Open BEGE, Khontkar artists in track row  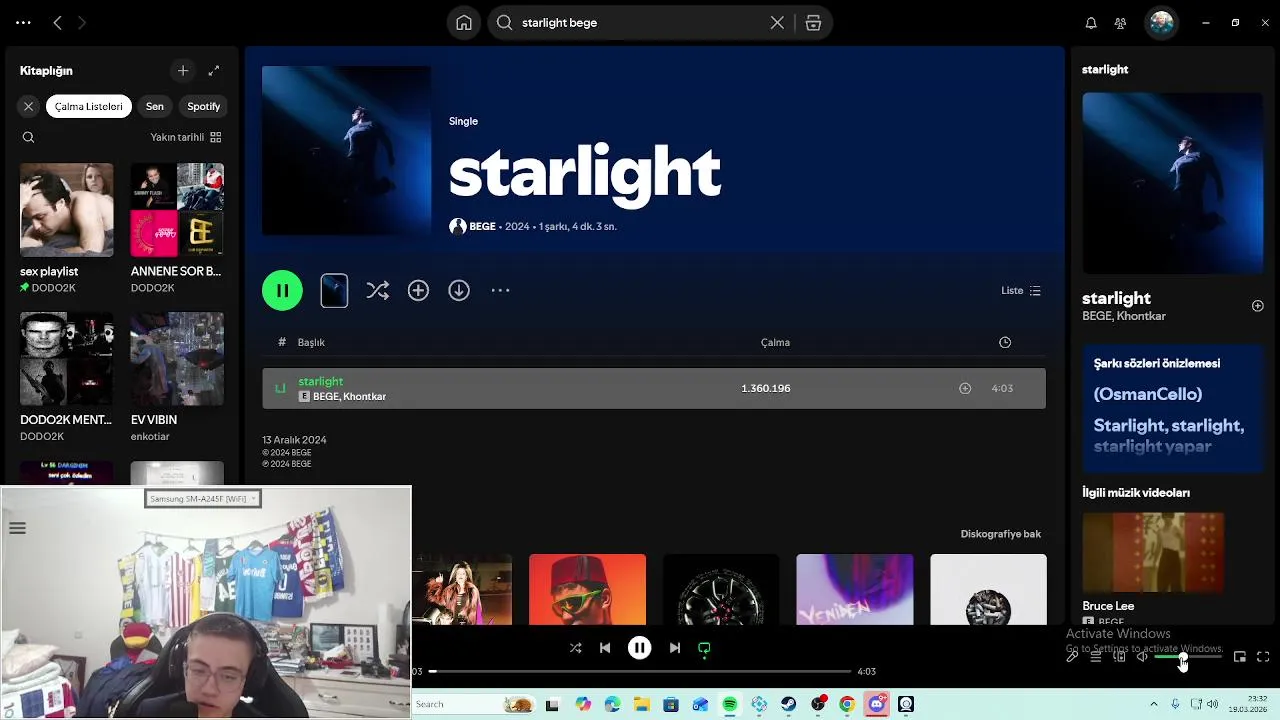coord(349,397)
